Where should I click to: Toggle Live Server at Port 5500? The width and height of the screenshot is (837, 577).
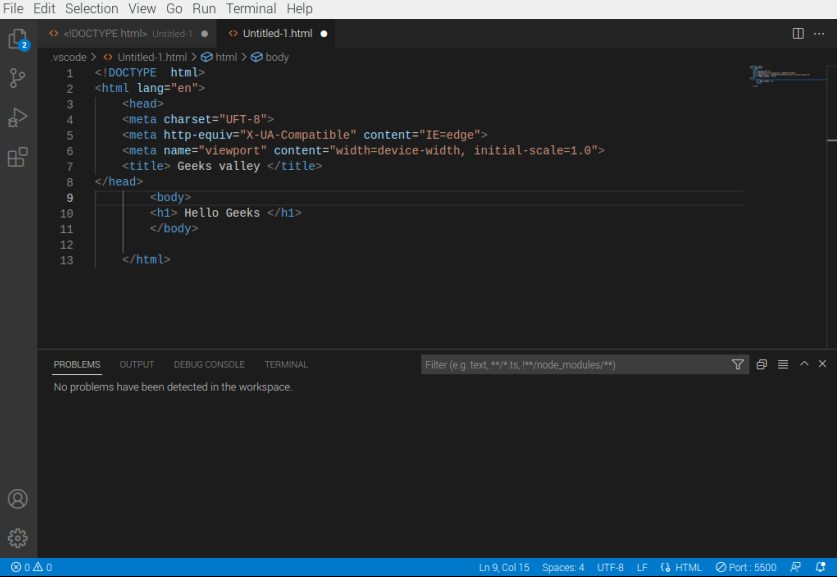(x=746, y=567)
